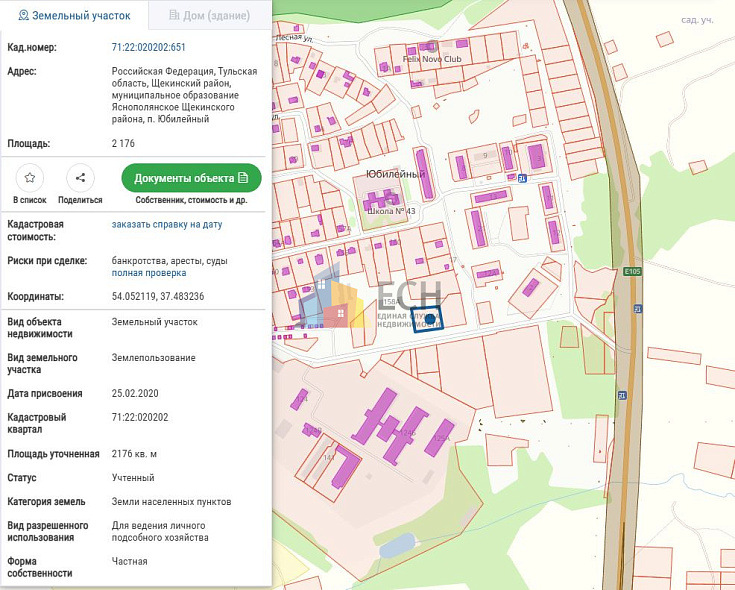Image resolution: width=735 pixels, height=590 pixels.
Task: Click the blue pond on the map
Action: point(397,545)
